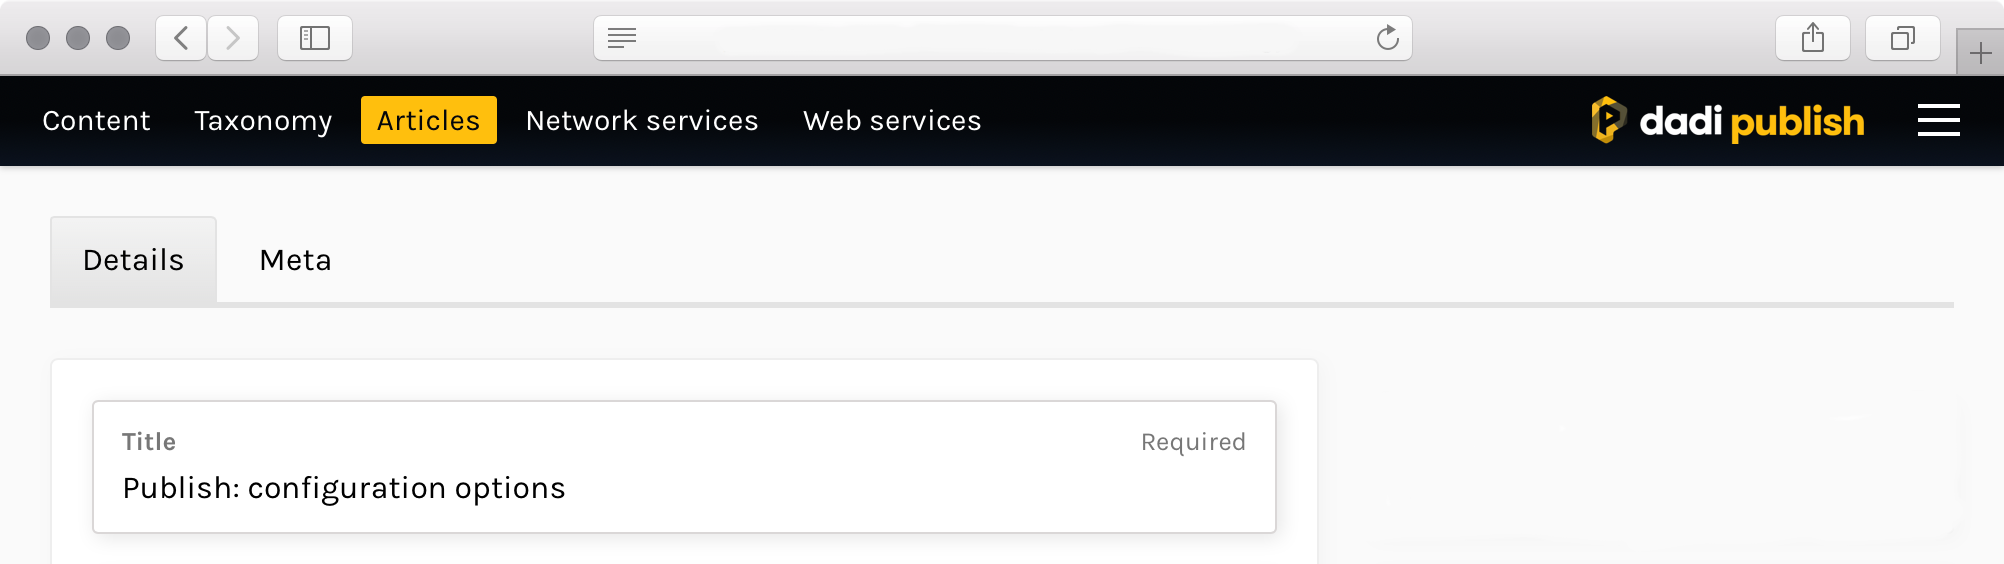Open Network services in navigation

coord(642,121)
